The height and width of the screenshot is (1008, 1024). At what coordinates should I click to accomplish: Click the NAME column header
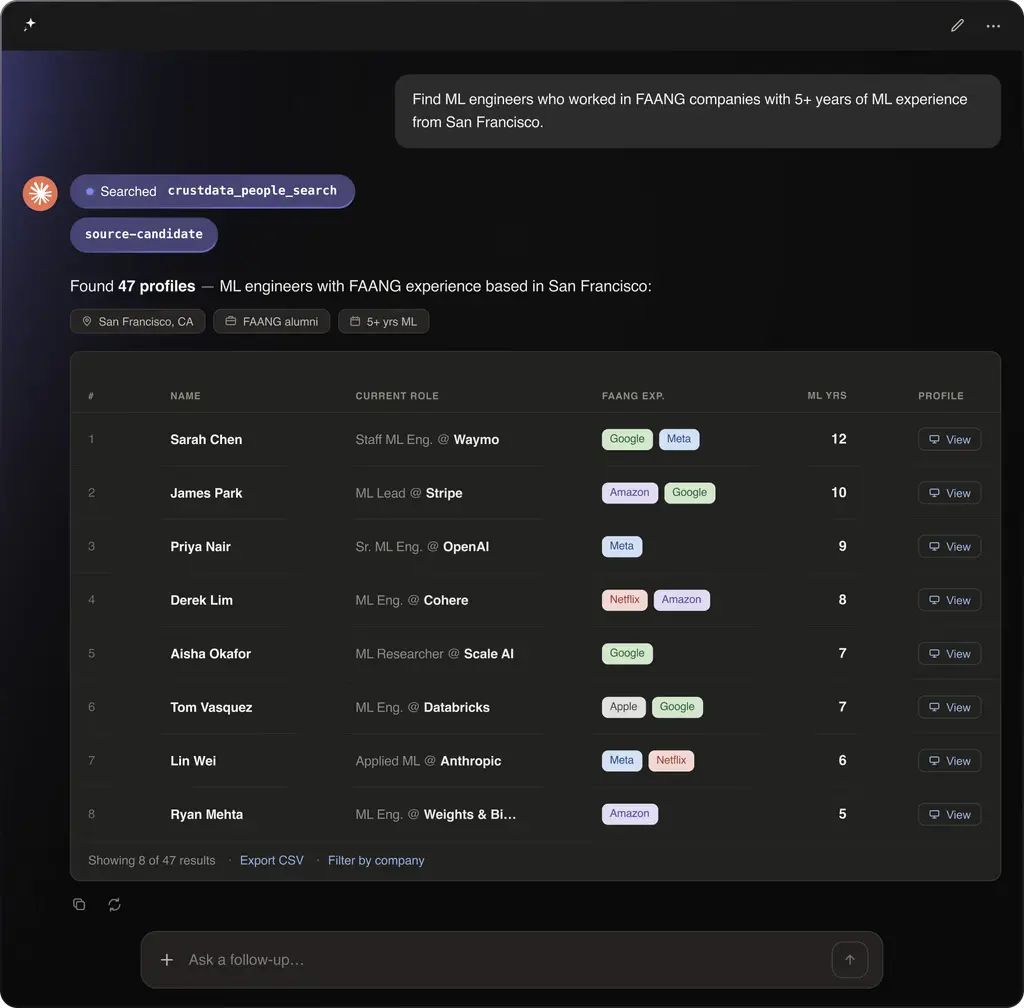click(x=185, y=396)
